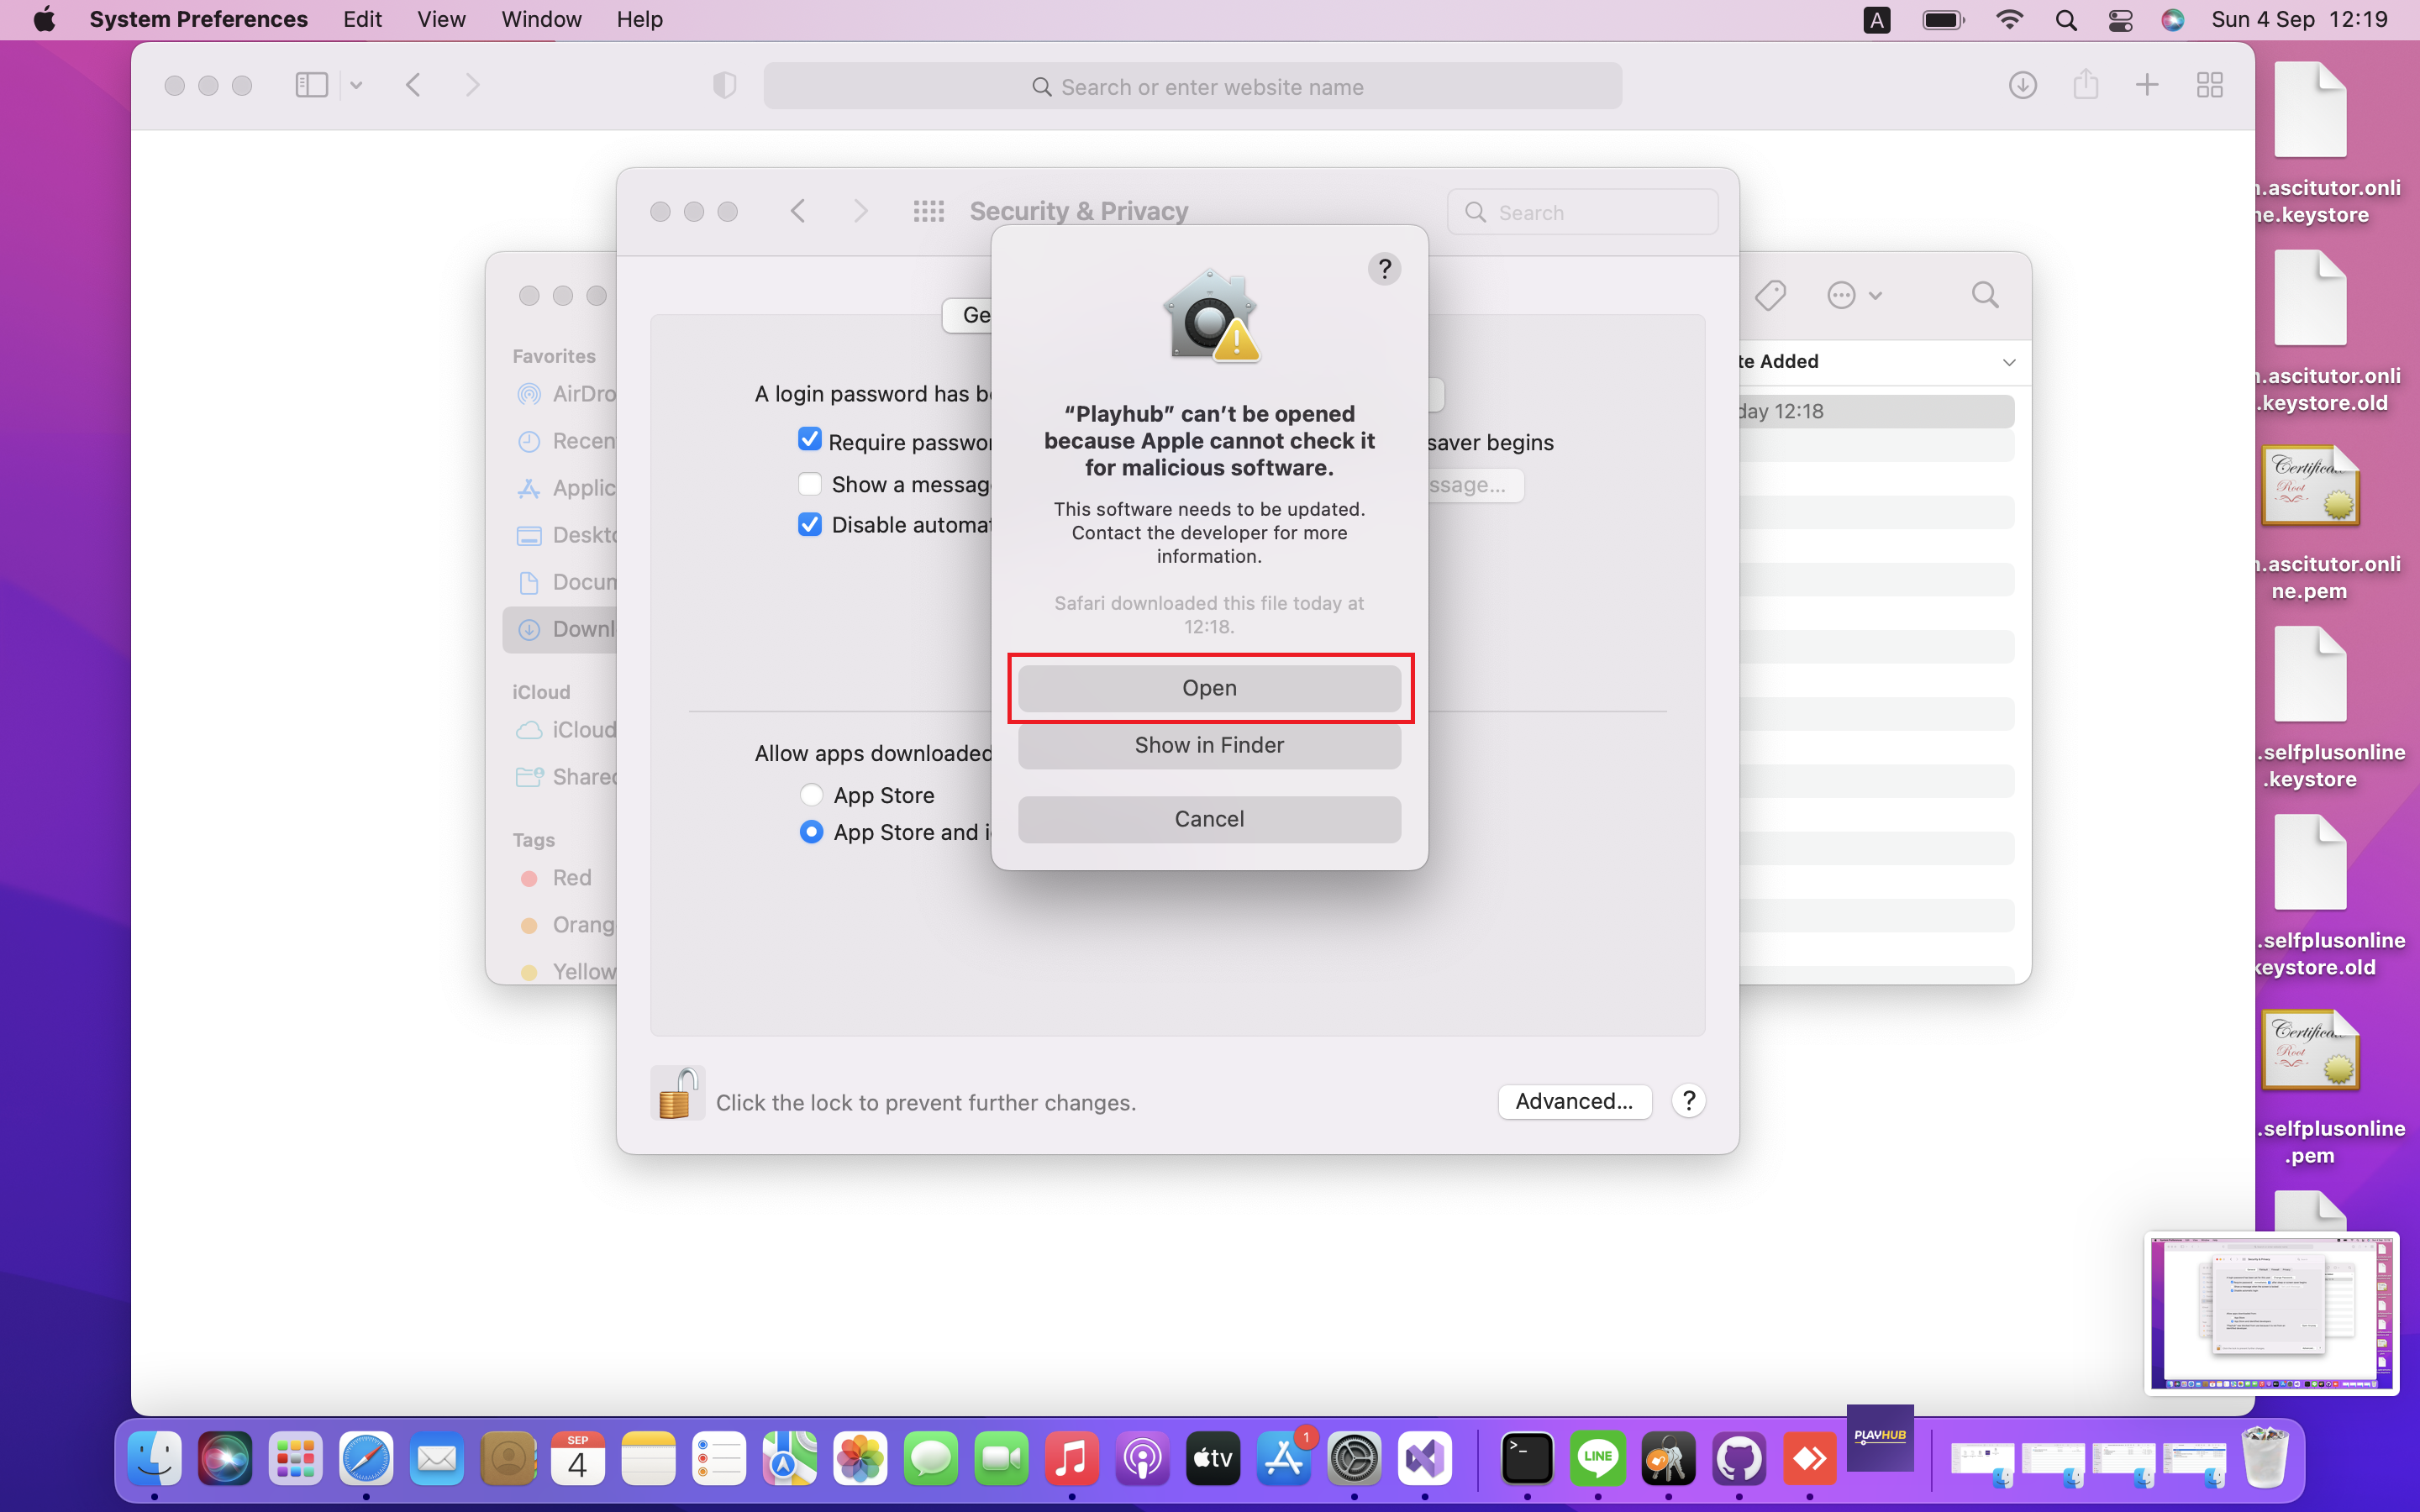Open the Window menu
This screenshot has height=1512, width=2420.
[x=541, y=19]
